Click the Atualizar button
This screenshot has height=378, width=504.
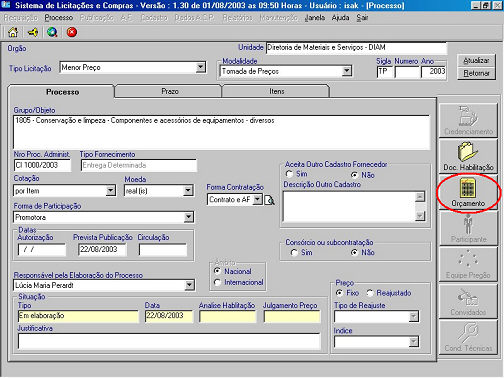(x=476, y=61)
